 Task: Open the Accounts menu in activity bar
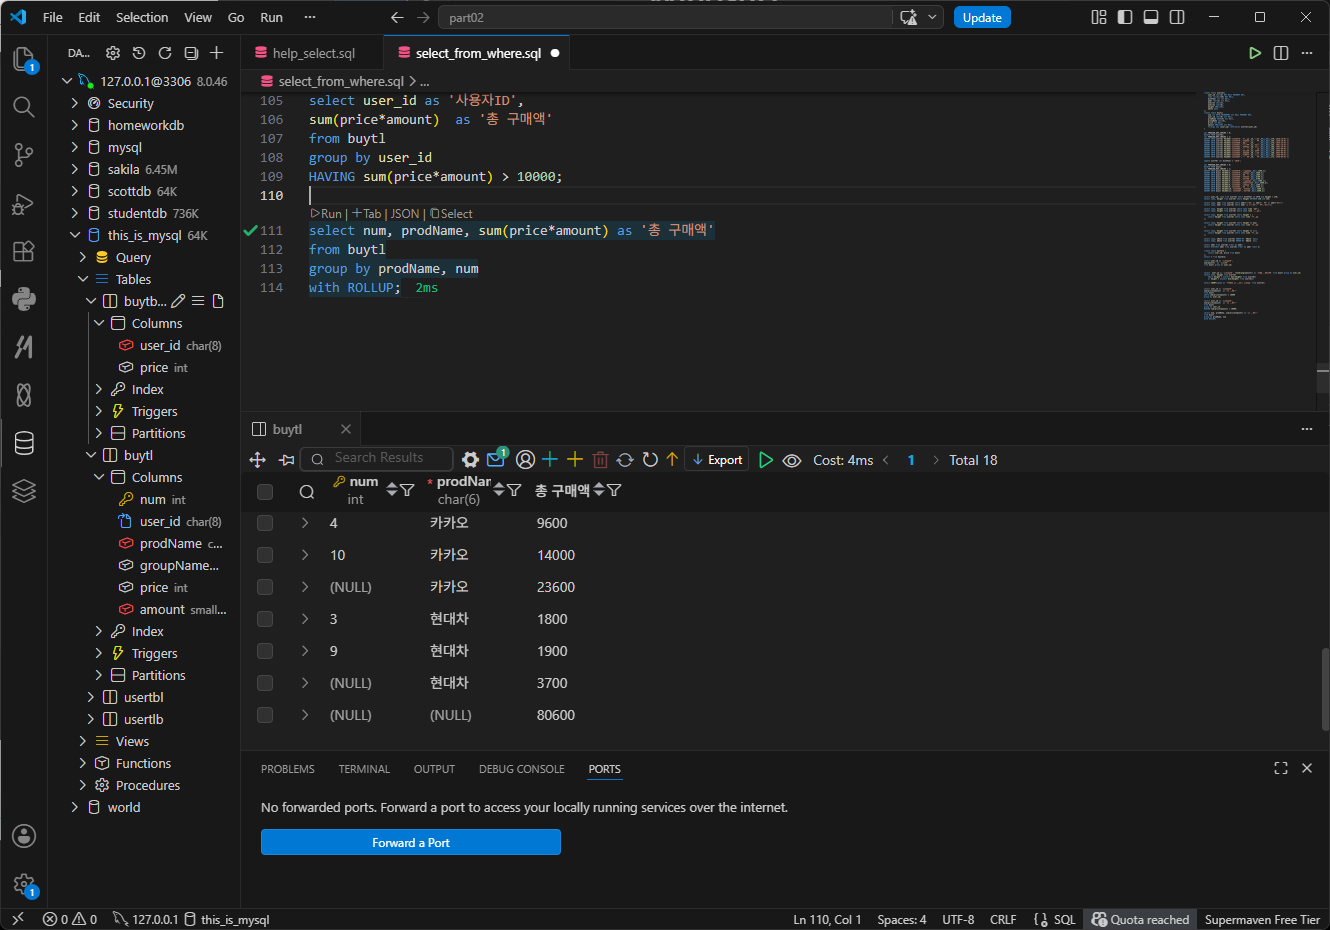click(x=24, y=836)
